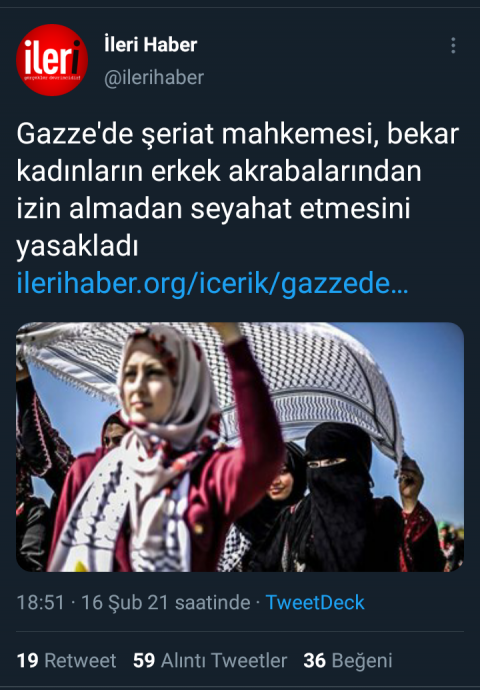Open the attached tweet photo
The height and width of the screenshot is (690, 480).
pos(240,447)
